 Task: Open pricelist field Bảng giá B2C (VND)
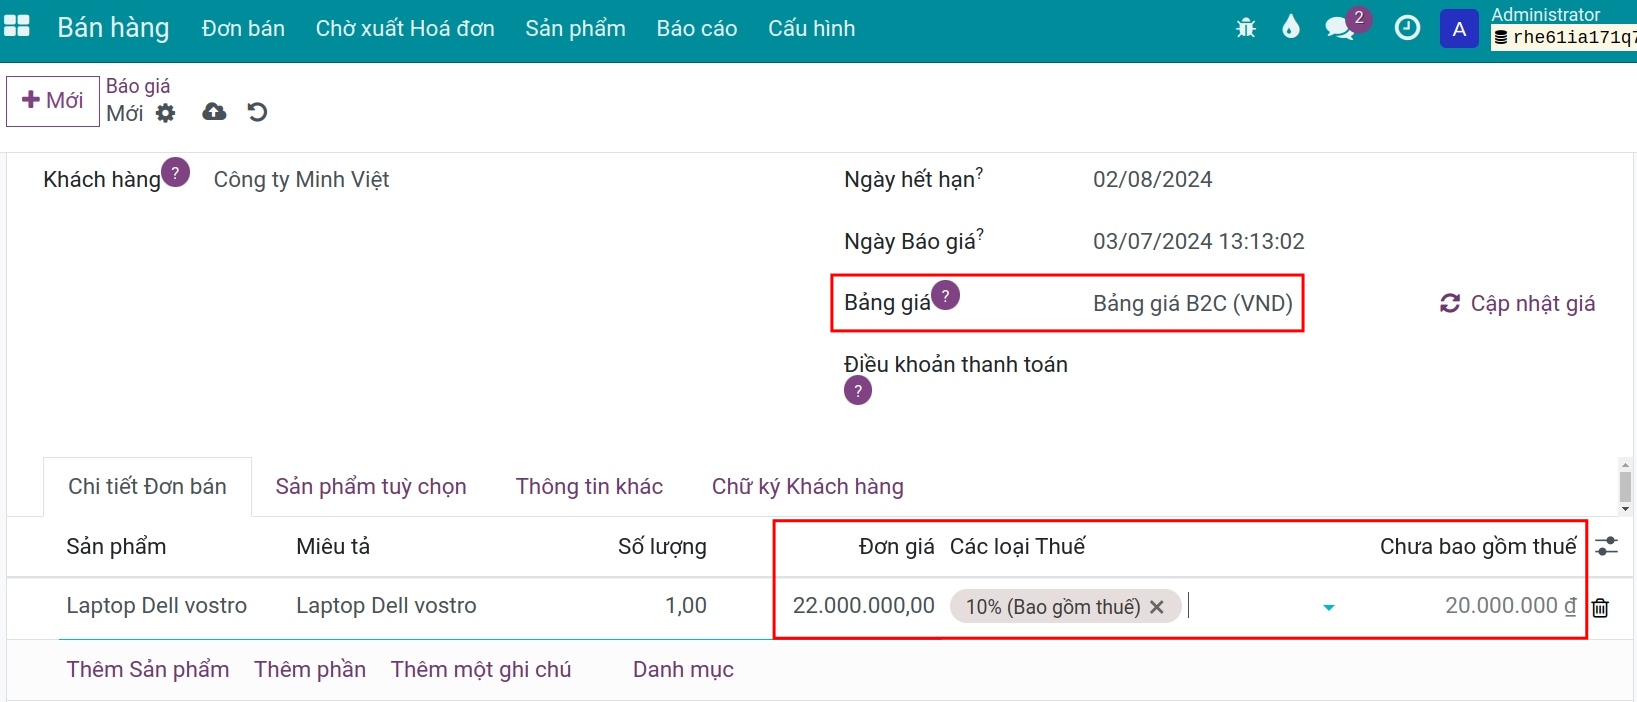coord(1193,303)
